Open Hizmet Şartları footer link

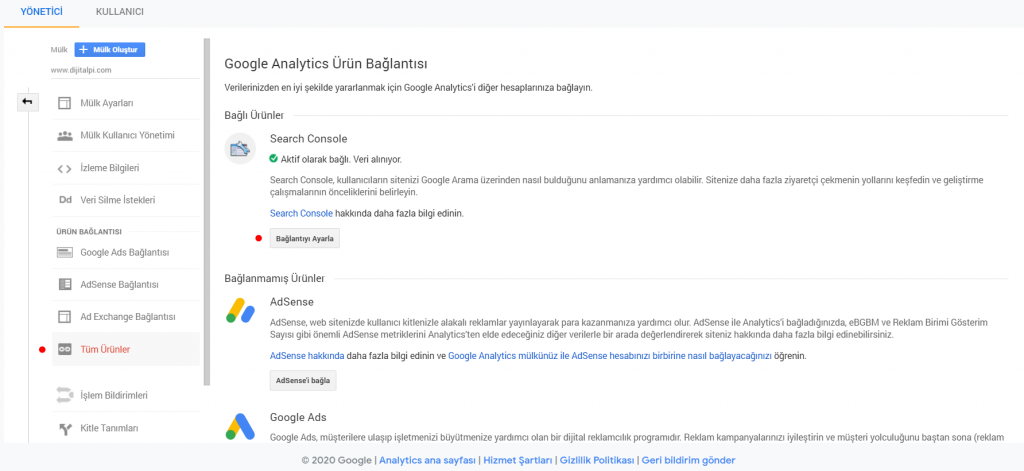point(517,461)
